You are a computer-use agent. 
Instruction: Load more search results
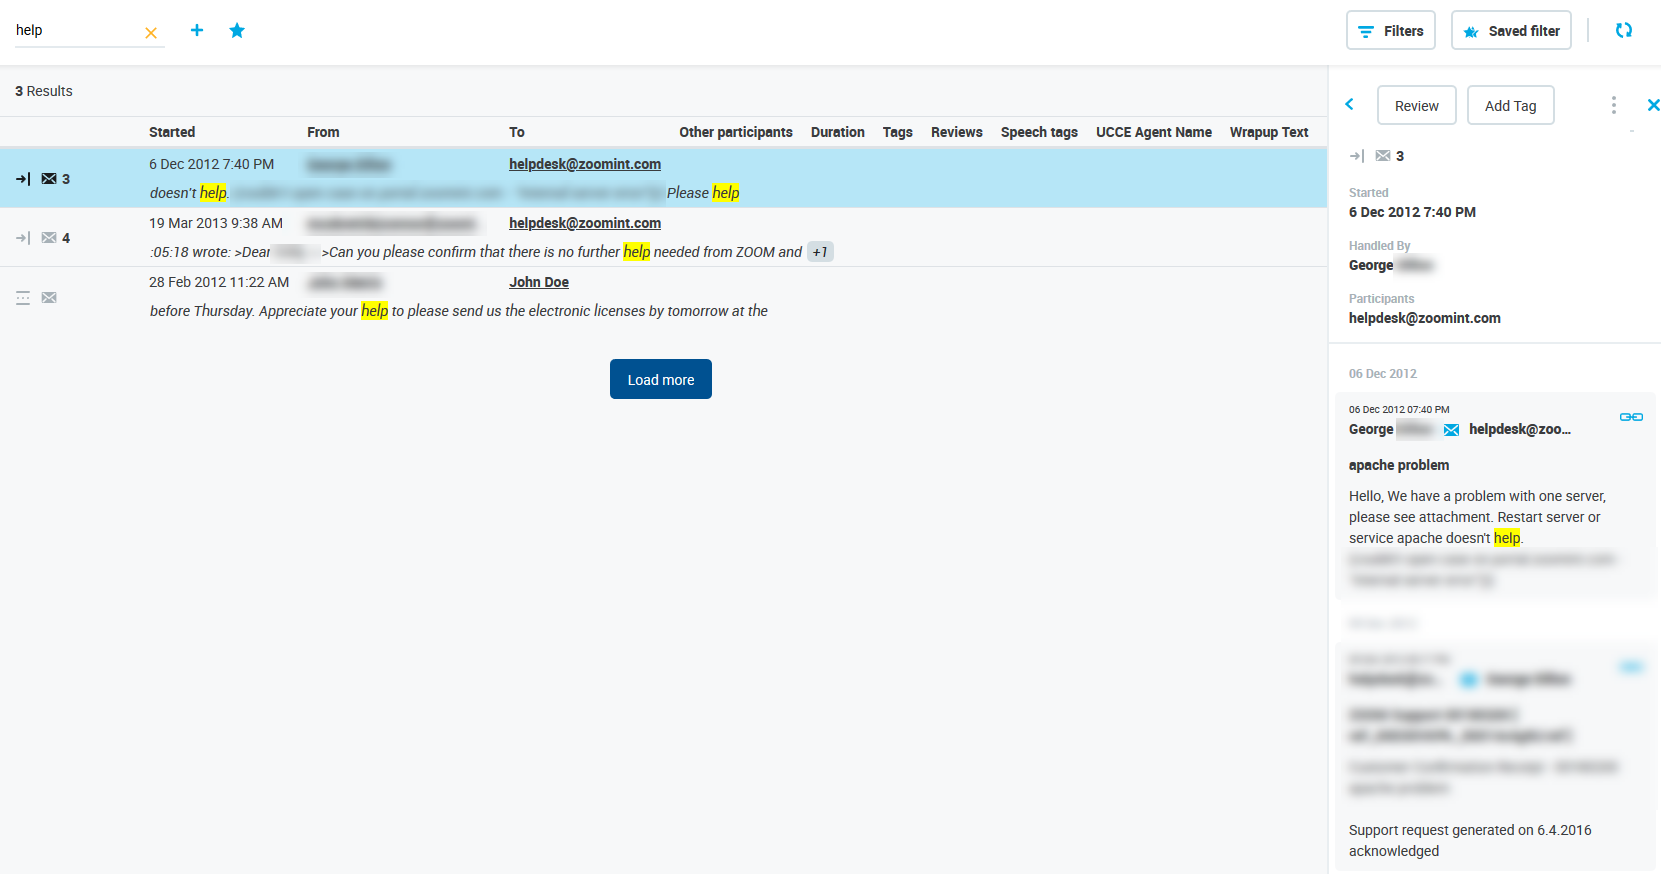pyautogui.click(x=660, y=380)
